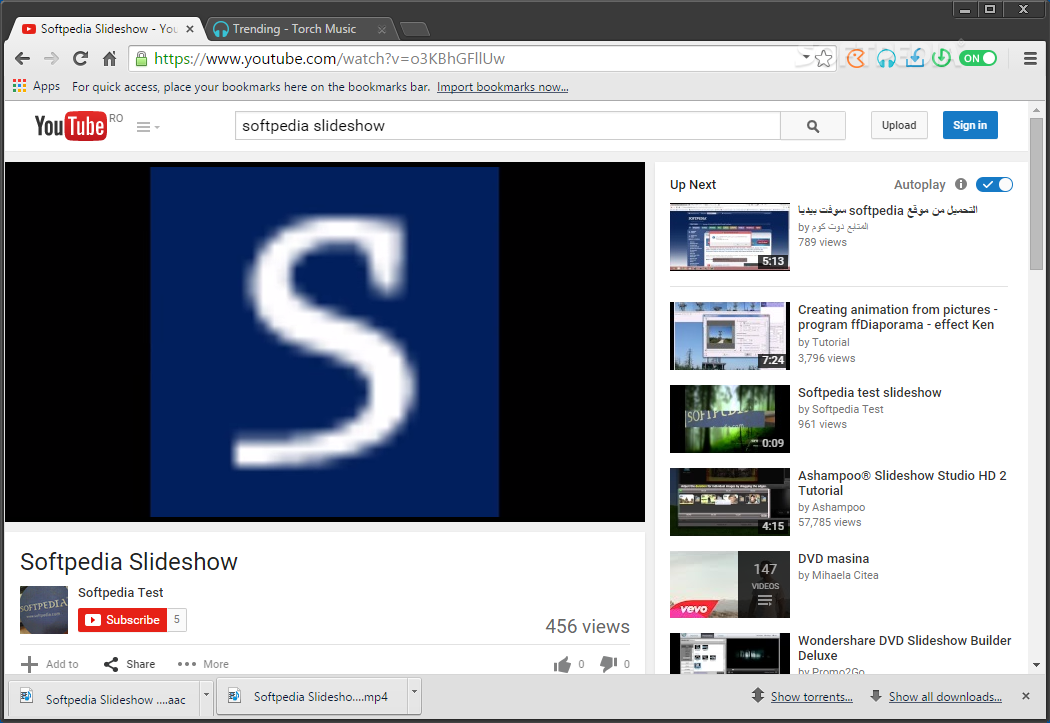Click the YouTube search field
Screen dimensions: 1050x723
pos(508,126)
